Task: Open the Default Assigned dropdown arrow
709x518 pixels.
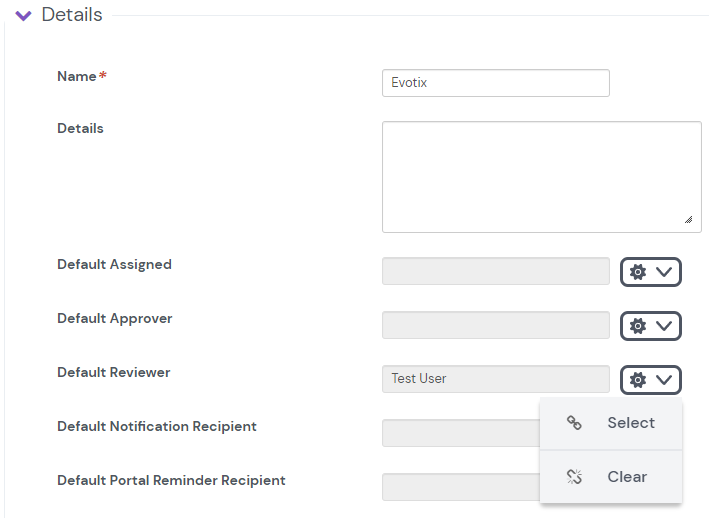Action: pyautogui.click(x=664, y=272)
